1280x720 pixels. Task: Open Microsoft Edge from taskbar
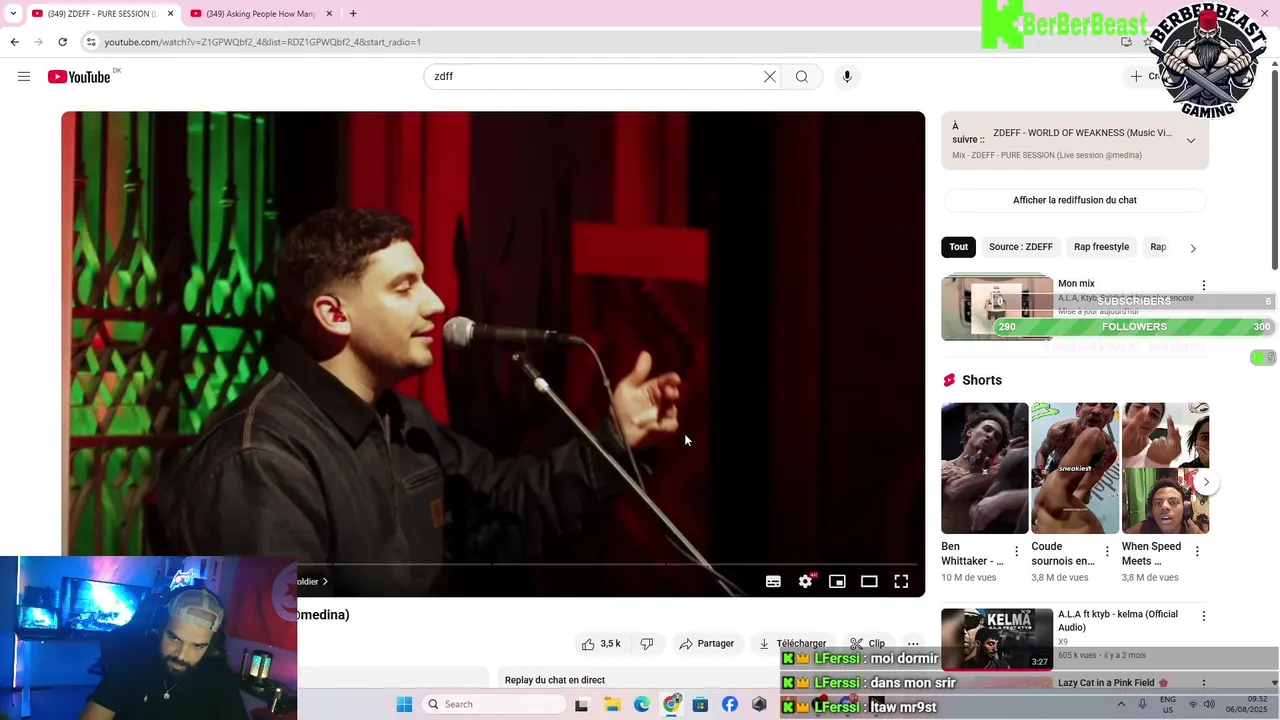coord(641,704)
